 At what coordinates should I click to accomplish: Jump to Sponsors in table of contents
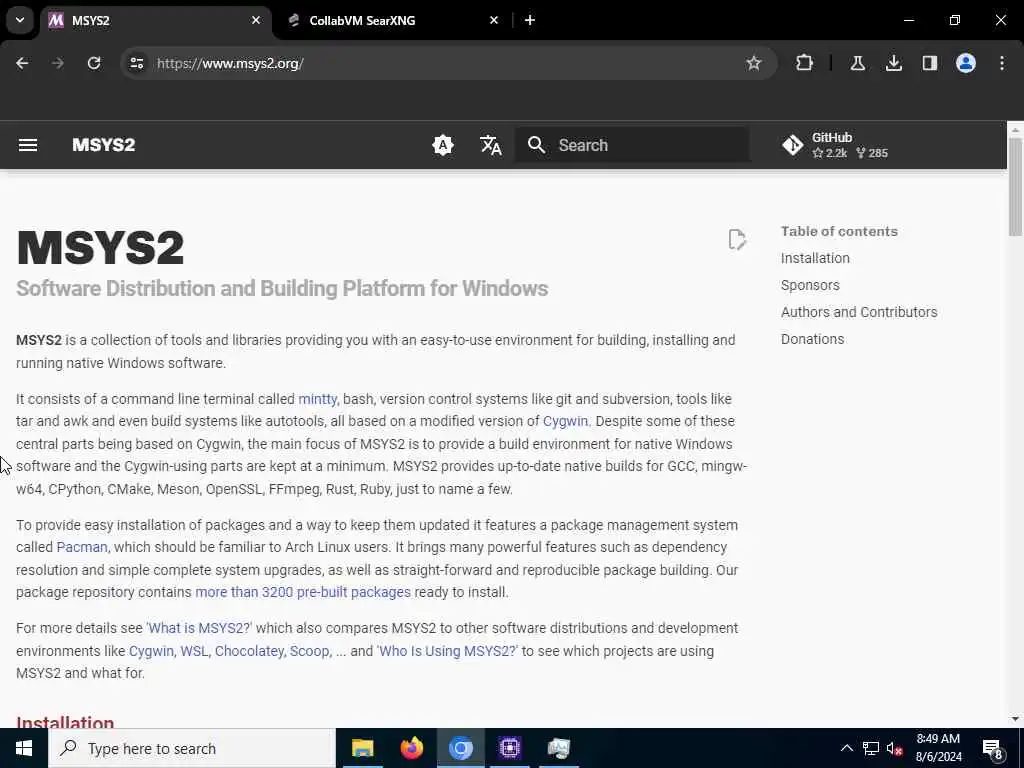pyautogui.click(x=810, y=285)
